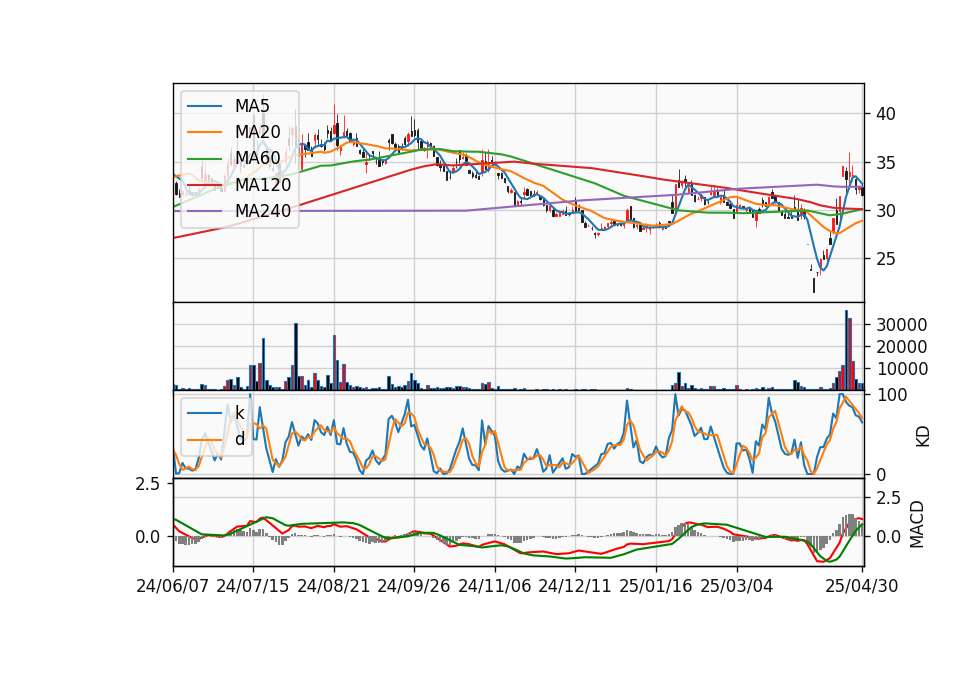Click the left MACD axis value 2.5
Viewport: 960px width, 690px height.
[x=147, y=484]
